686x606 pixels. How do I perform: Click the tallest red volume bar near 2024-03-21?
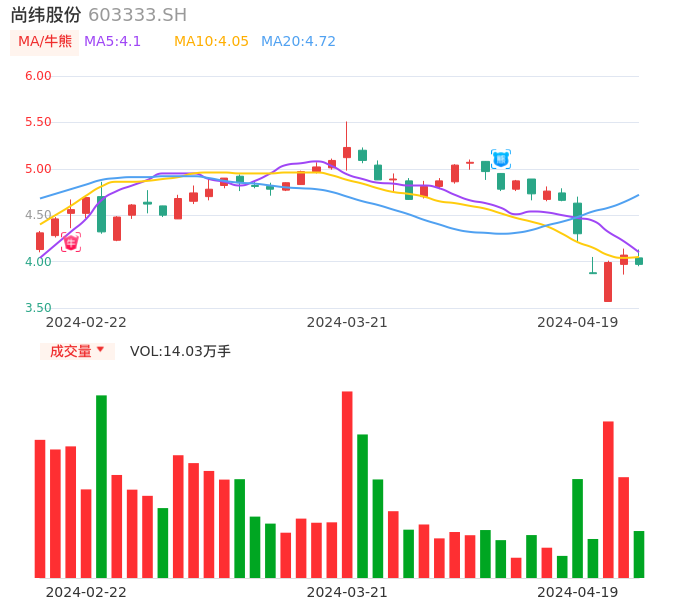click(347, 484)
